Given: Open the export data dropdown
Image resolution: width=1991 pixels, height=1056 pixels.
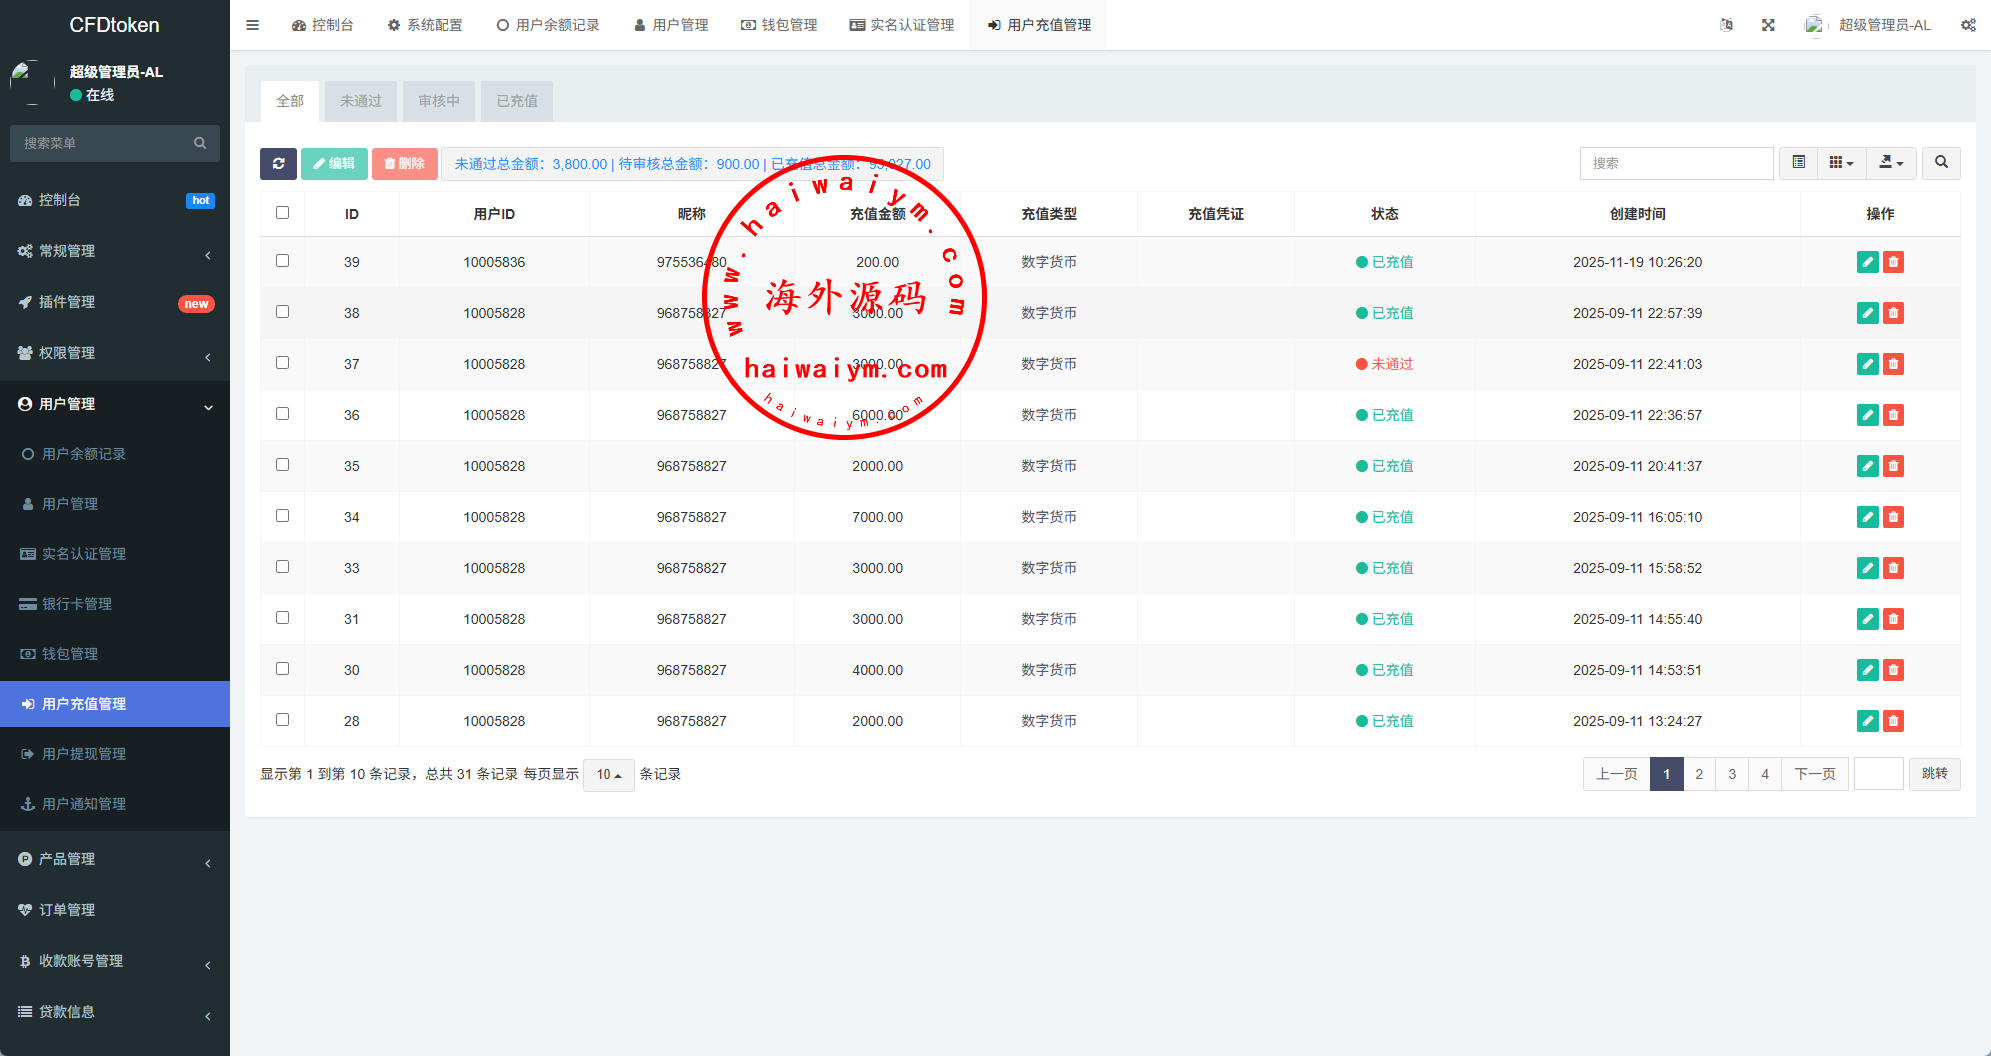Looking at the screenshot, I should pyautogui.click(x=1891, y=163).
